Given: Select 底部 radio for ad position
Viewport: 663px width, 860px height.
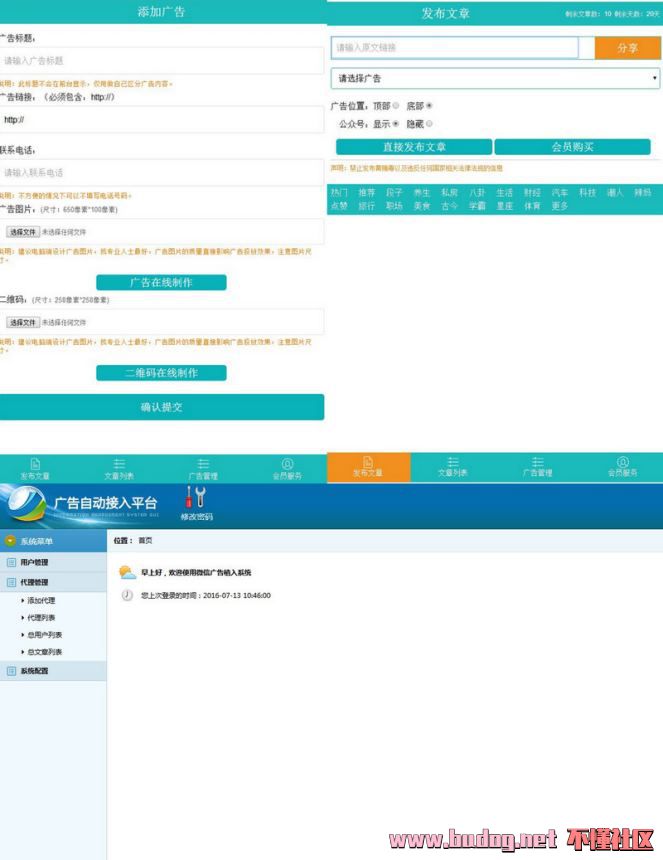Looking at the screenshot, I should [429, 105].
